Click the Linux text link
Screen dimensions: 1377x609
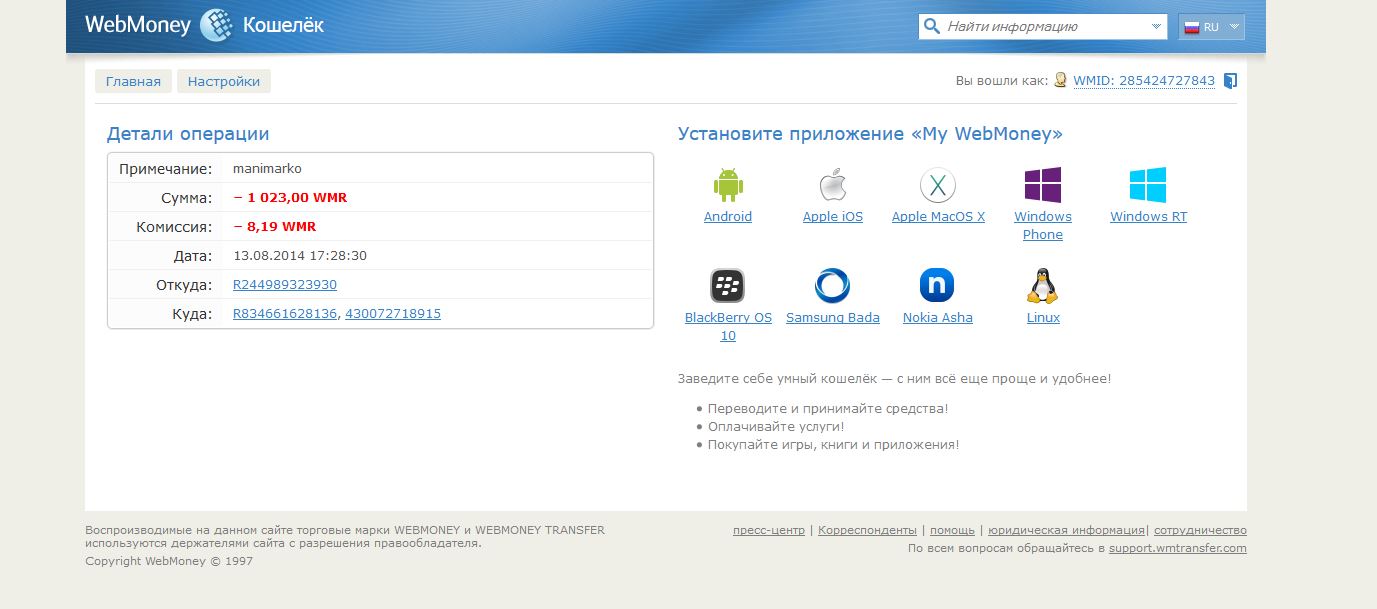1043,318
